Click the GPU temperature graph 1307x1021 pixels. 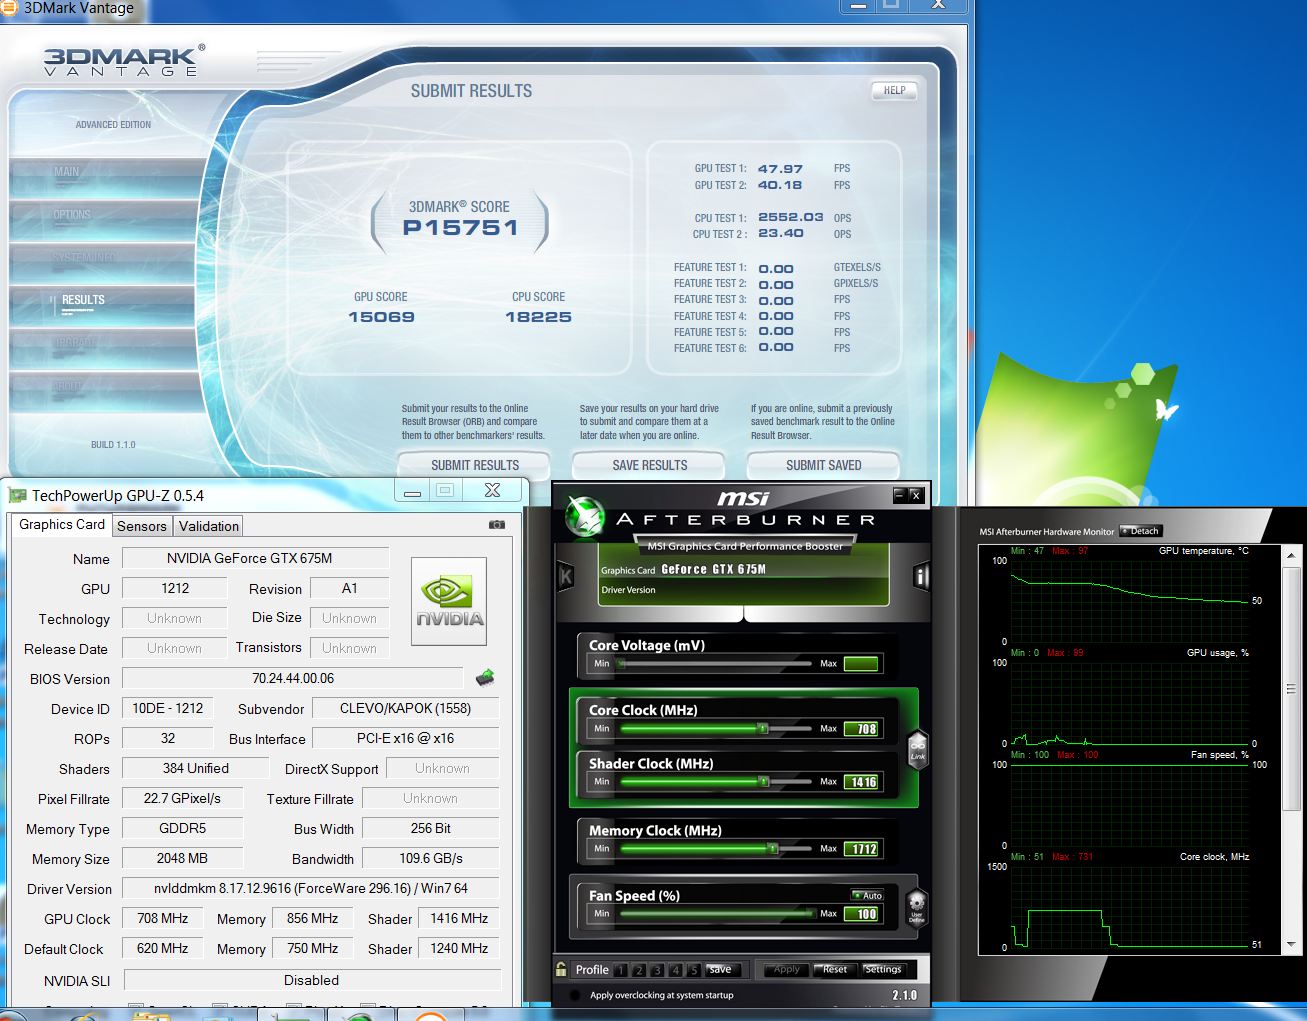(x=1130, y=600)
